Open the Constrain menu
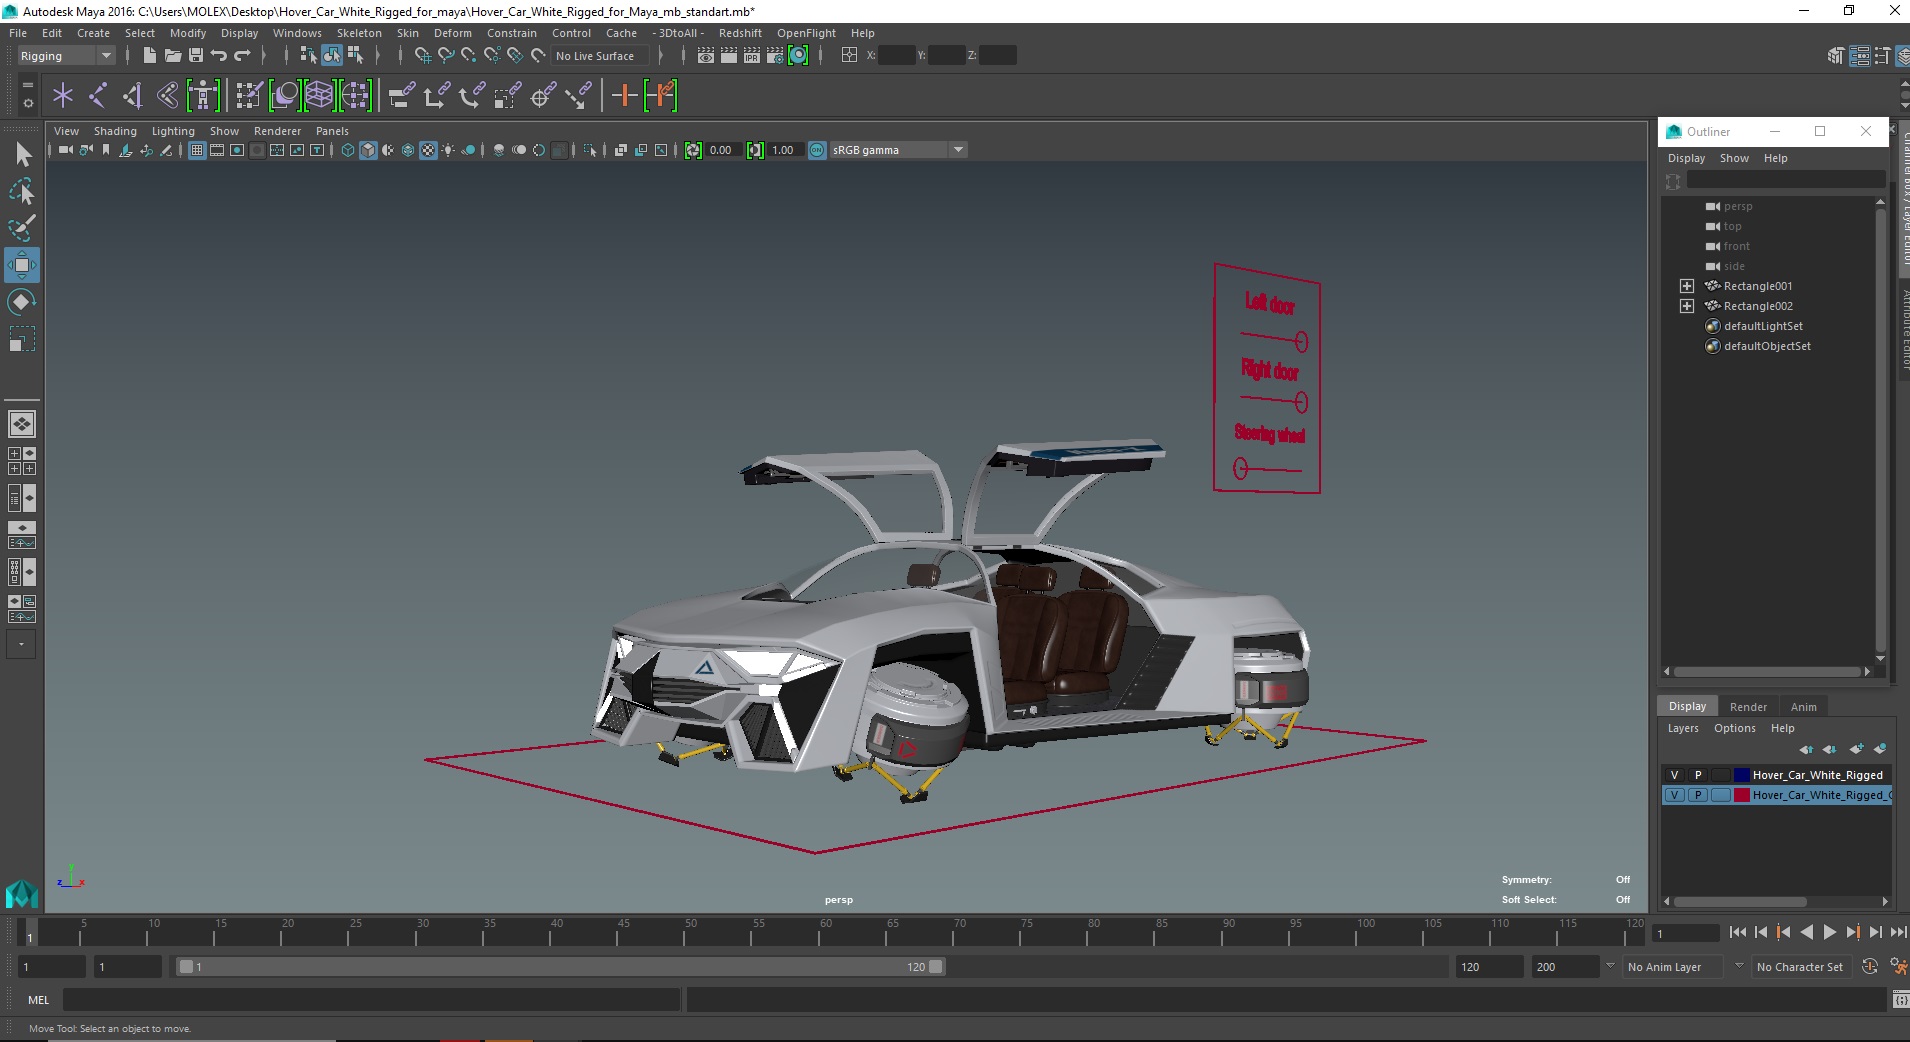Viewport: 1910px width, 1042px height. 511,33
